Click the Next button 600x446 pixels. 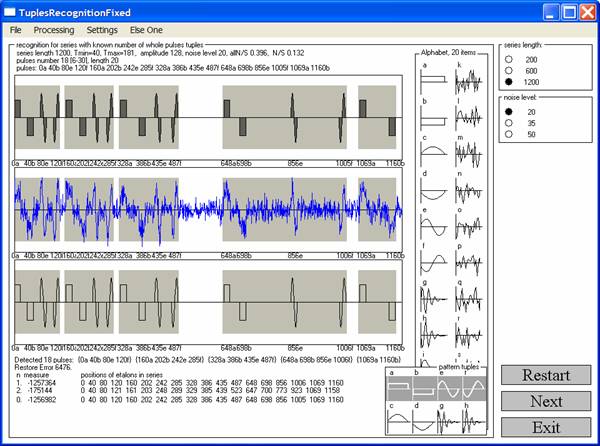click(x=546, y=401)
